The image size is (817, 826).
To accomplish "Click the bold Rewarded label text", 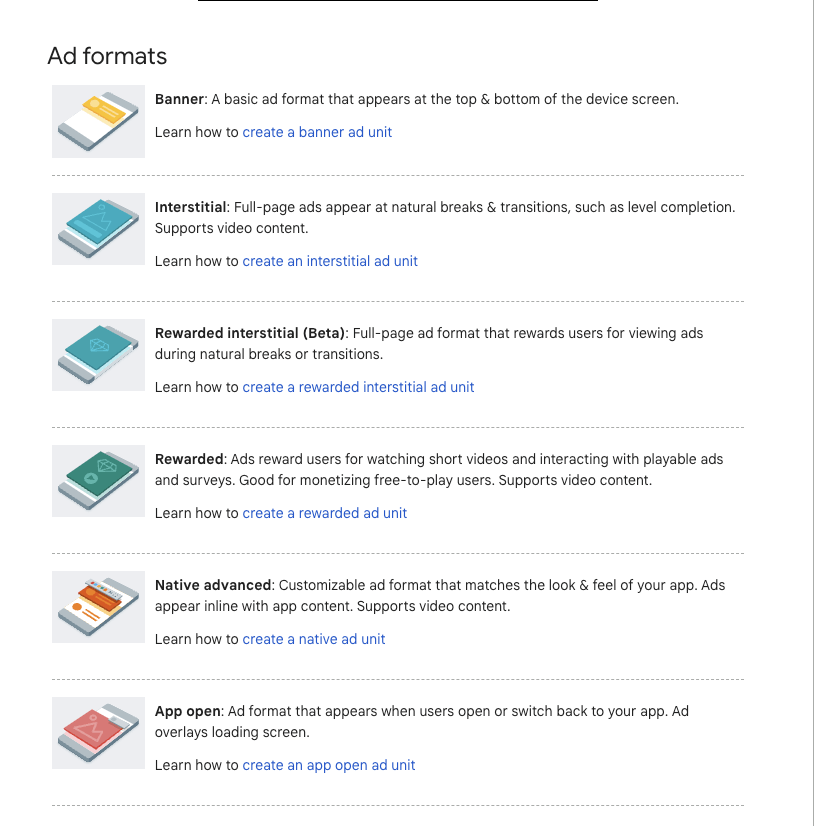I will coord(188,459).
